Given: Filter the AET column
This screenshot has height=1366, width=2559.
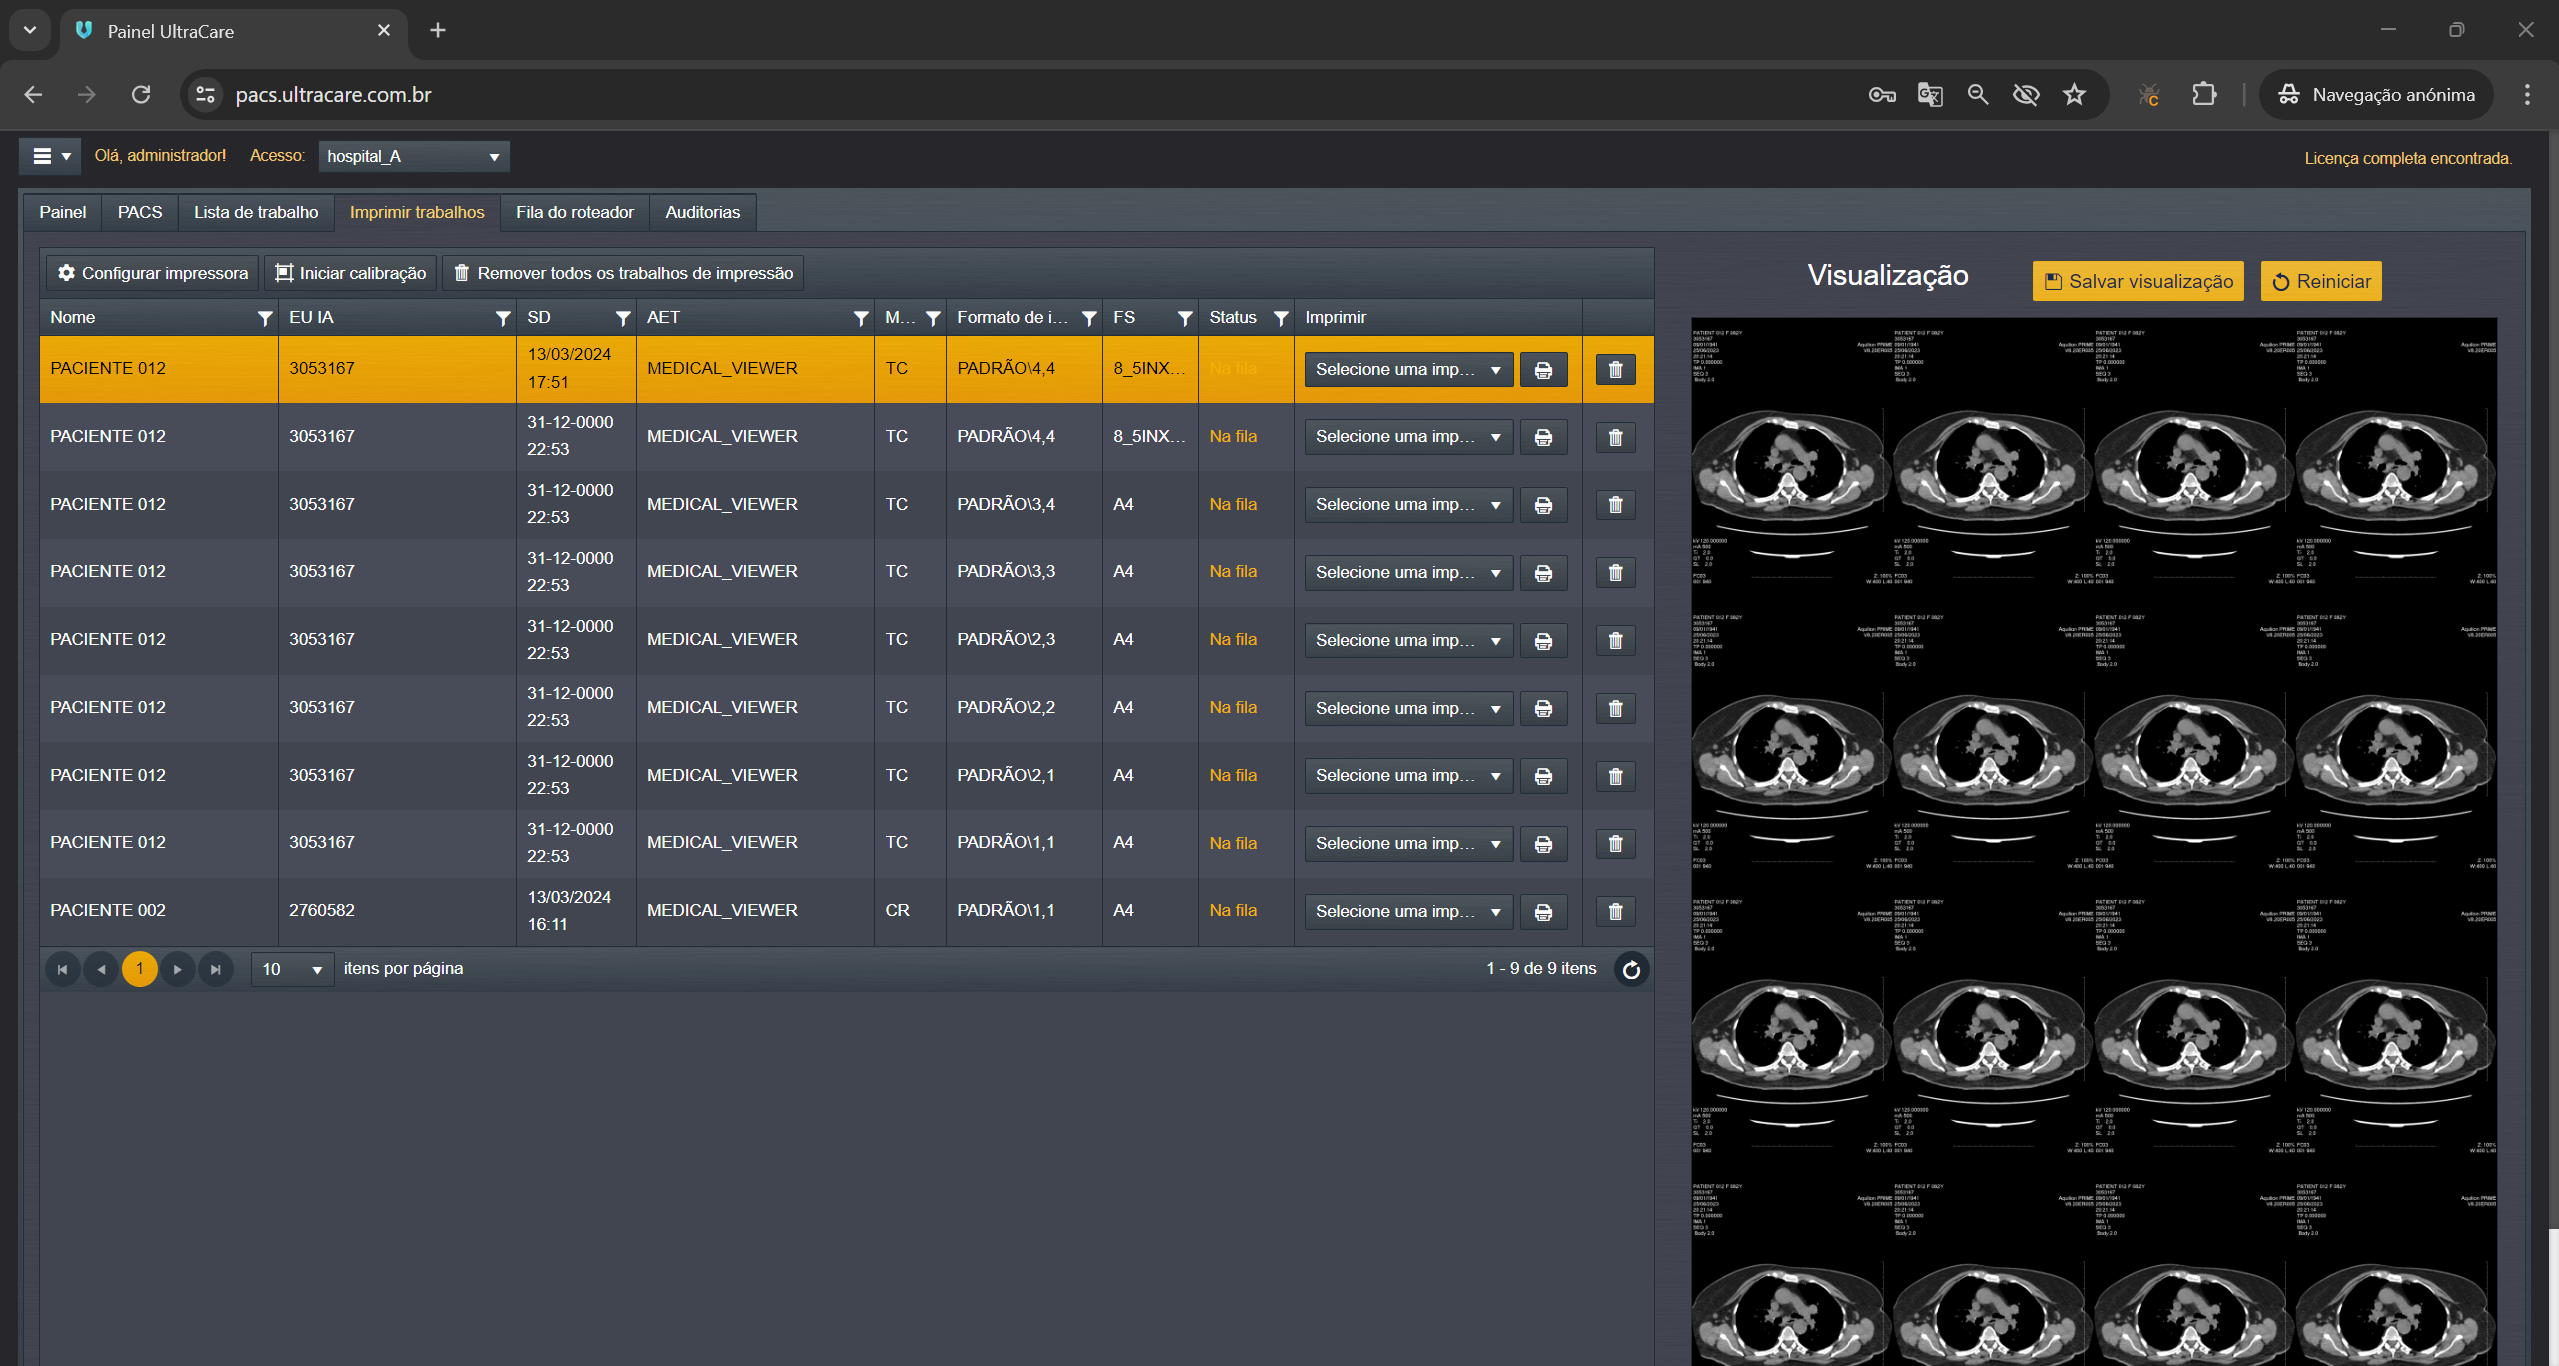Looking at the screenshot, I should click(x=860, y=318).
